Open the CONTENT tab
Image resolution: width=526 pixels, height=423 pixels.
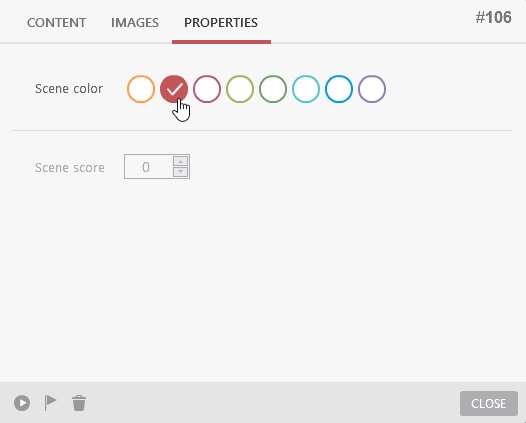click(56, 22)
